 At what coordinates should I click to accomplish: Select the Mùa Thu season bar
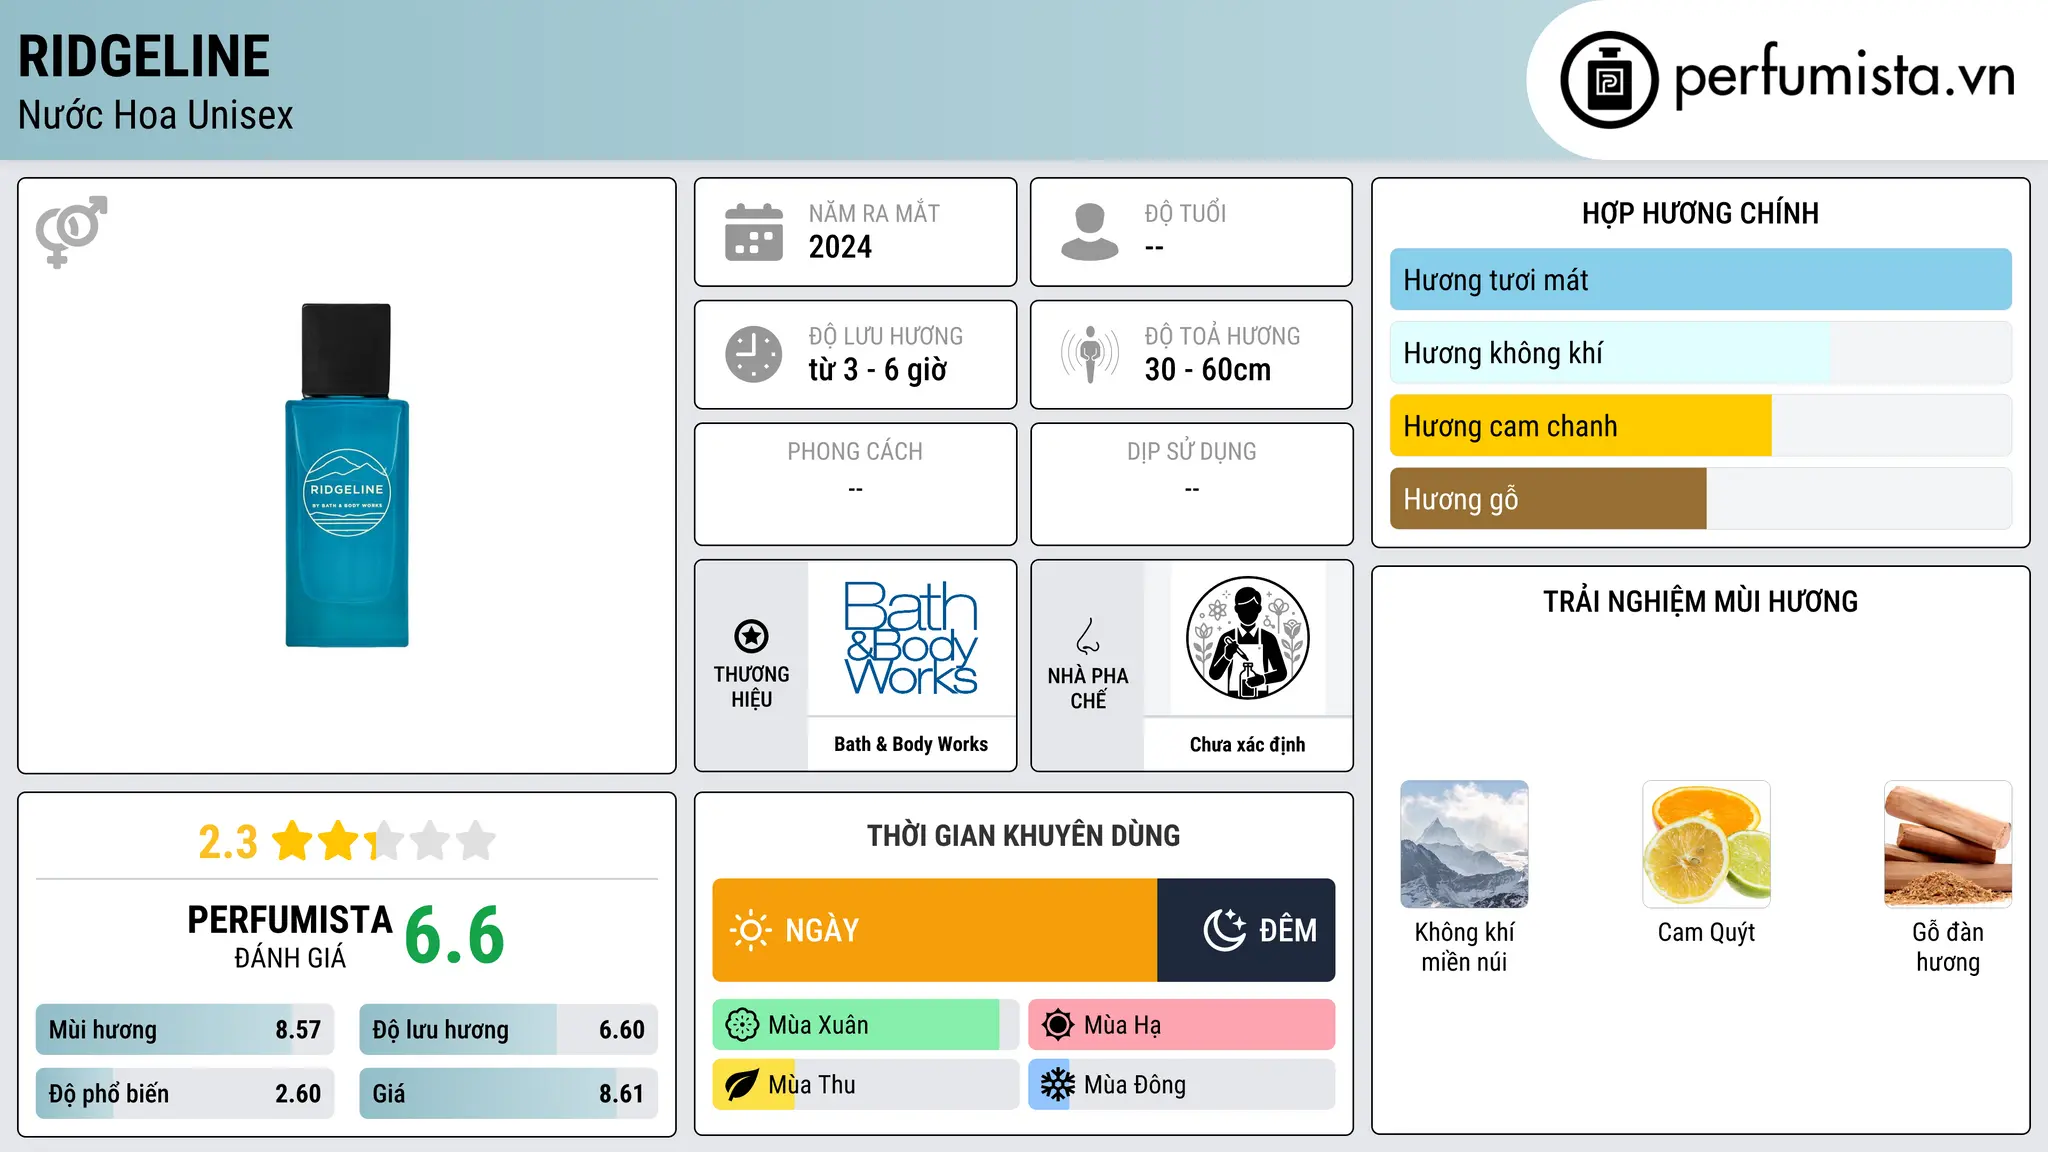(866, 1085)
